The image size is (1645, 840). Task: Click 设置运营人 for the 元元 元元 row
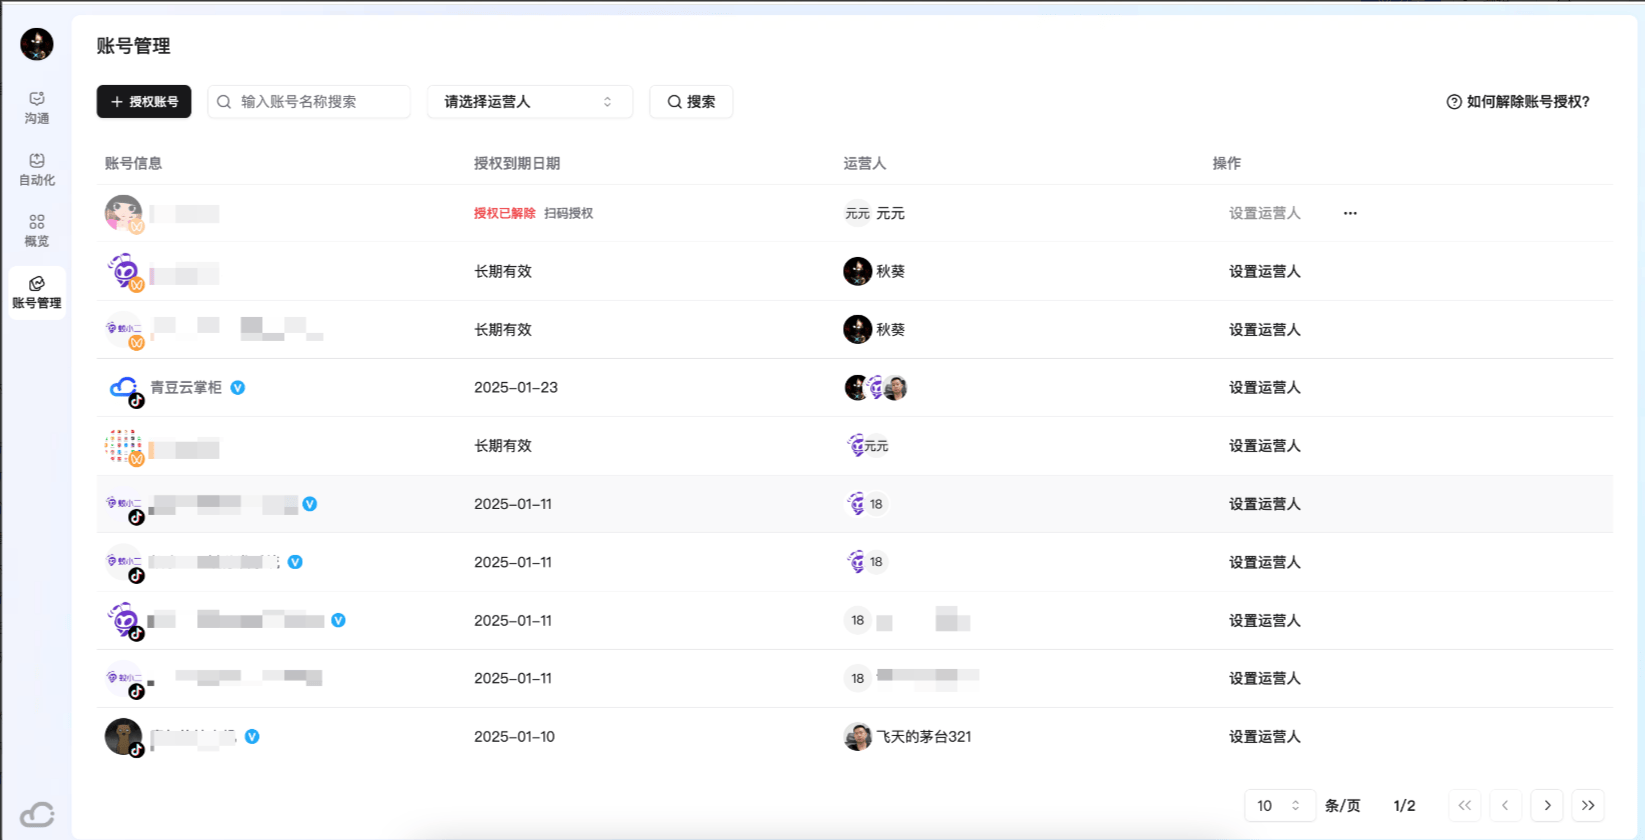[1265, 213]
